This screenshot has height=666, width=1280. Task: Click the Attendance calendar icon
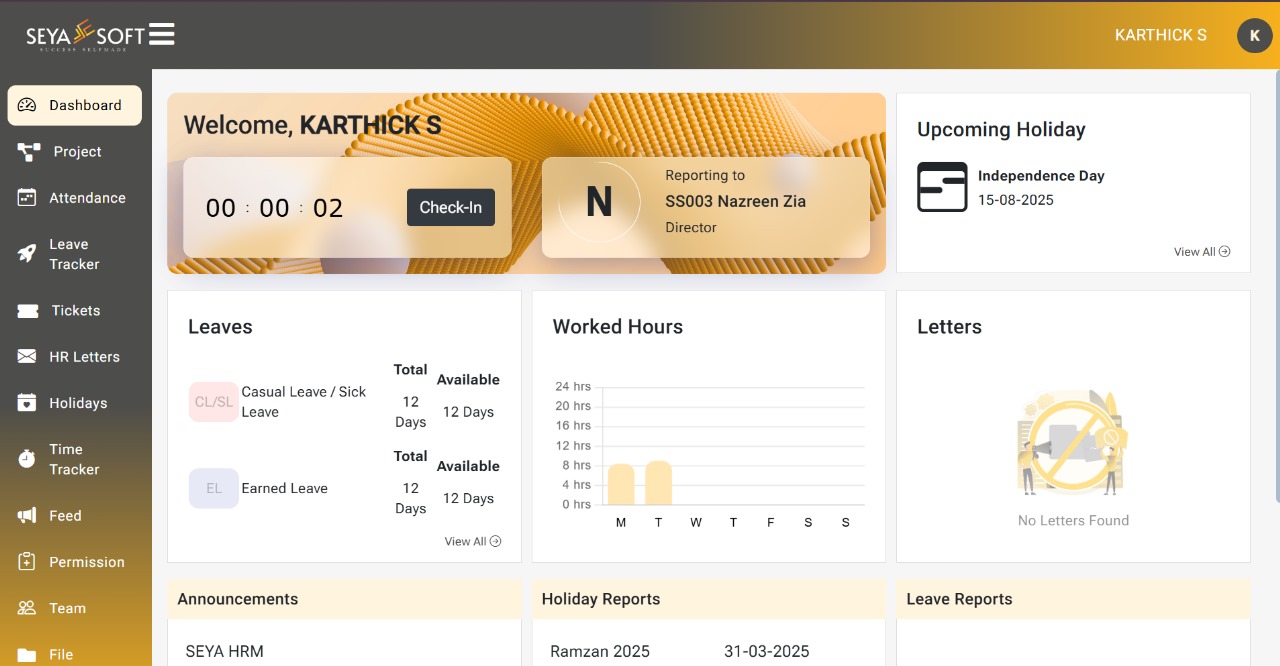coord(27,198)
